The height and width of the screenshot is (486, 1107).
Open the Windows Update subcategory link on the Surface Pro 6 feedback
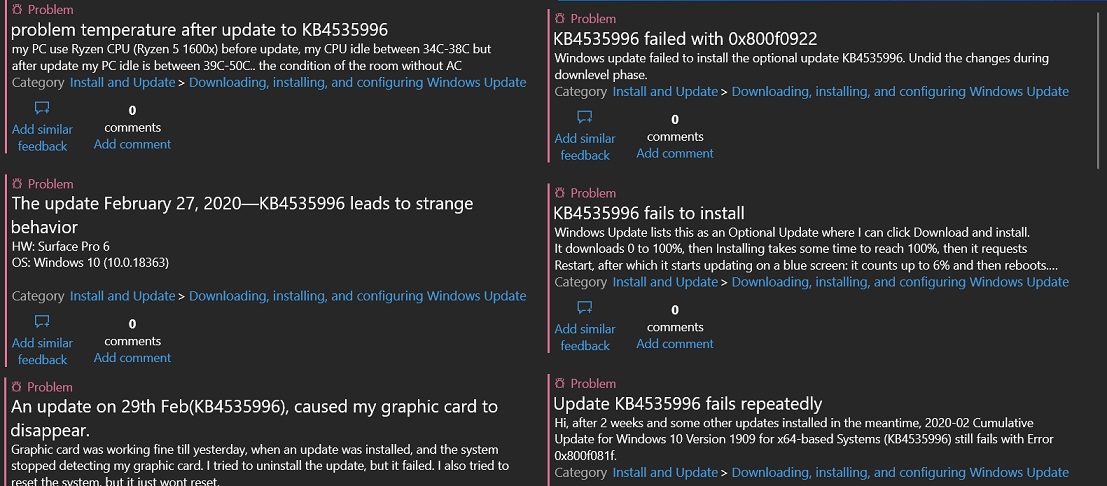click(x=357, y=296)
